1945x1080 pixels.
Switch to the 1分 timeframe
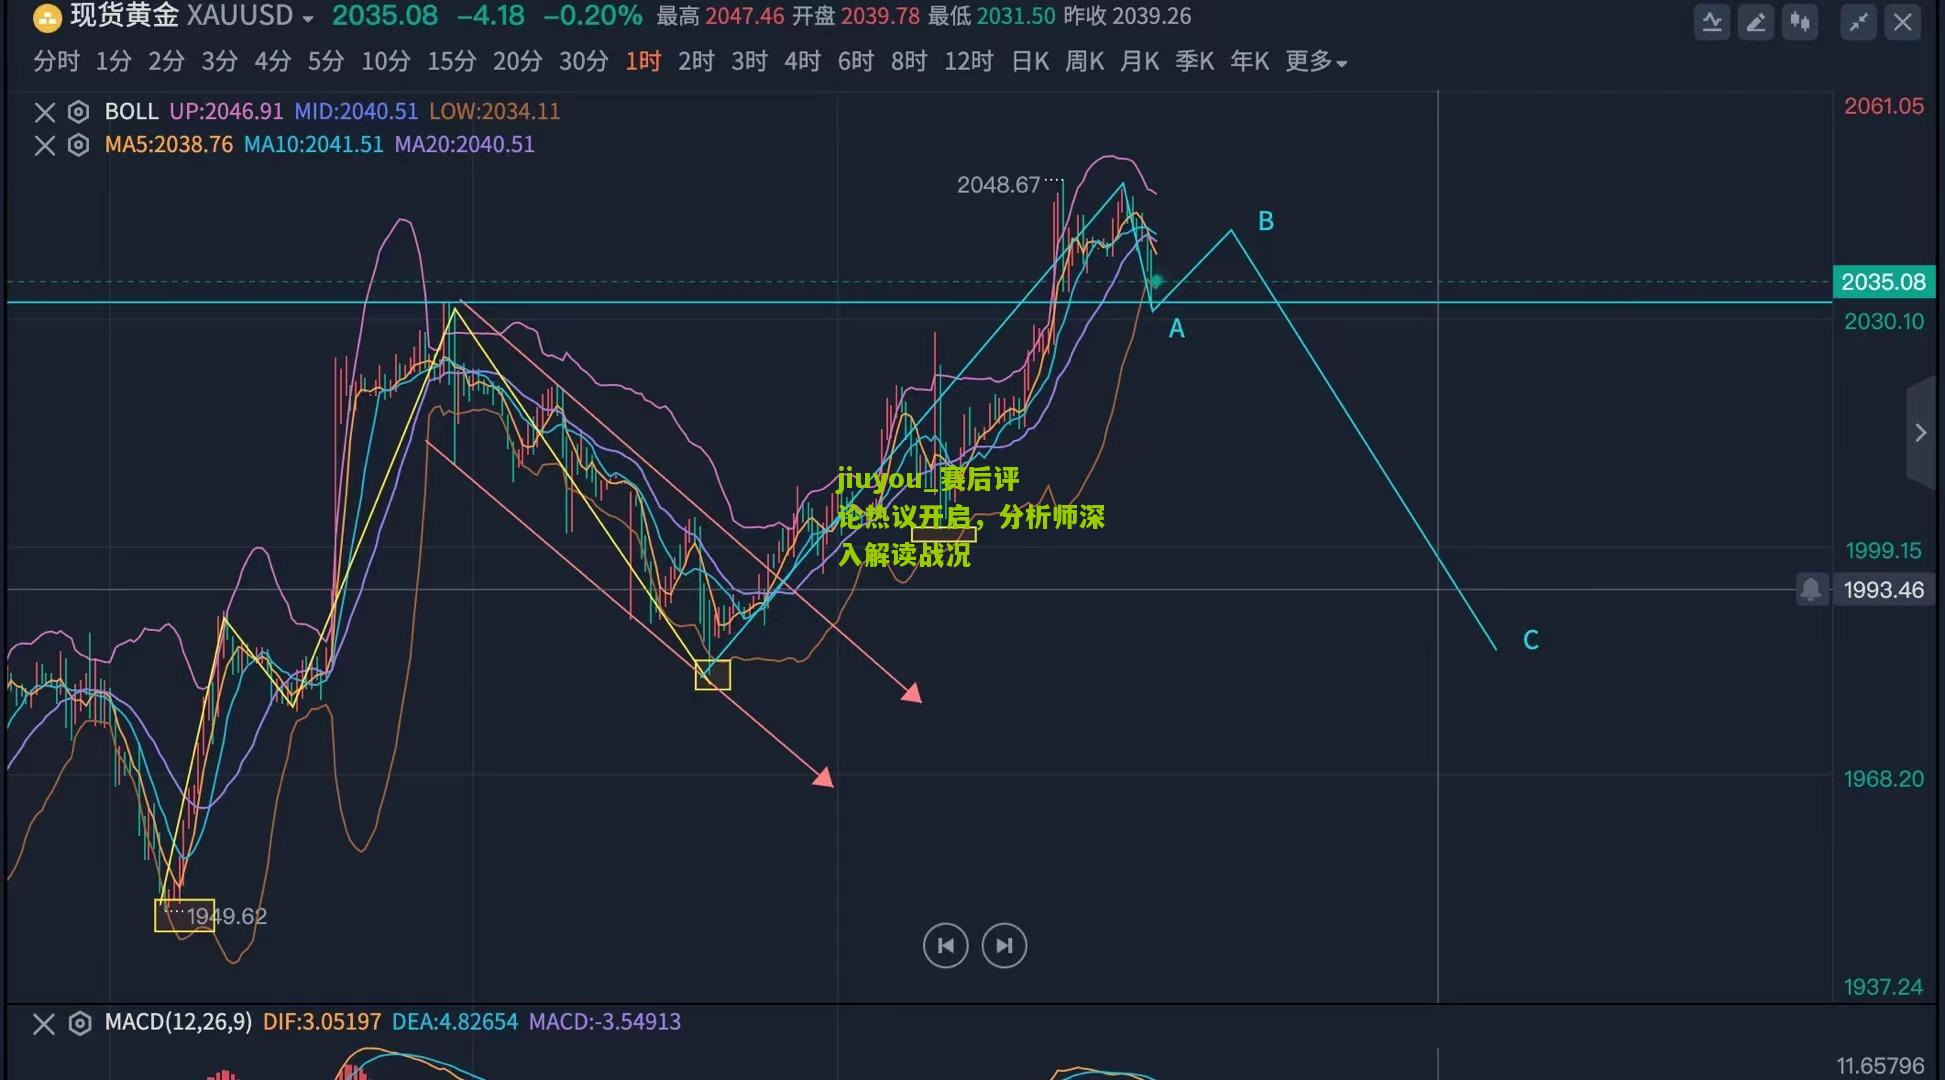coord(113,62)
